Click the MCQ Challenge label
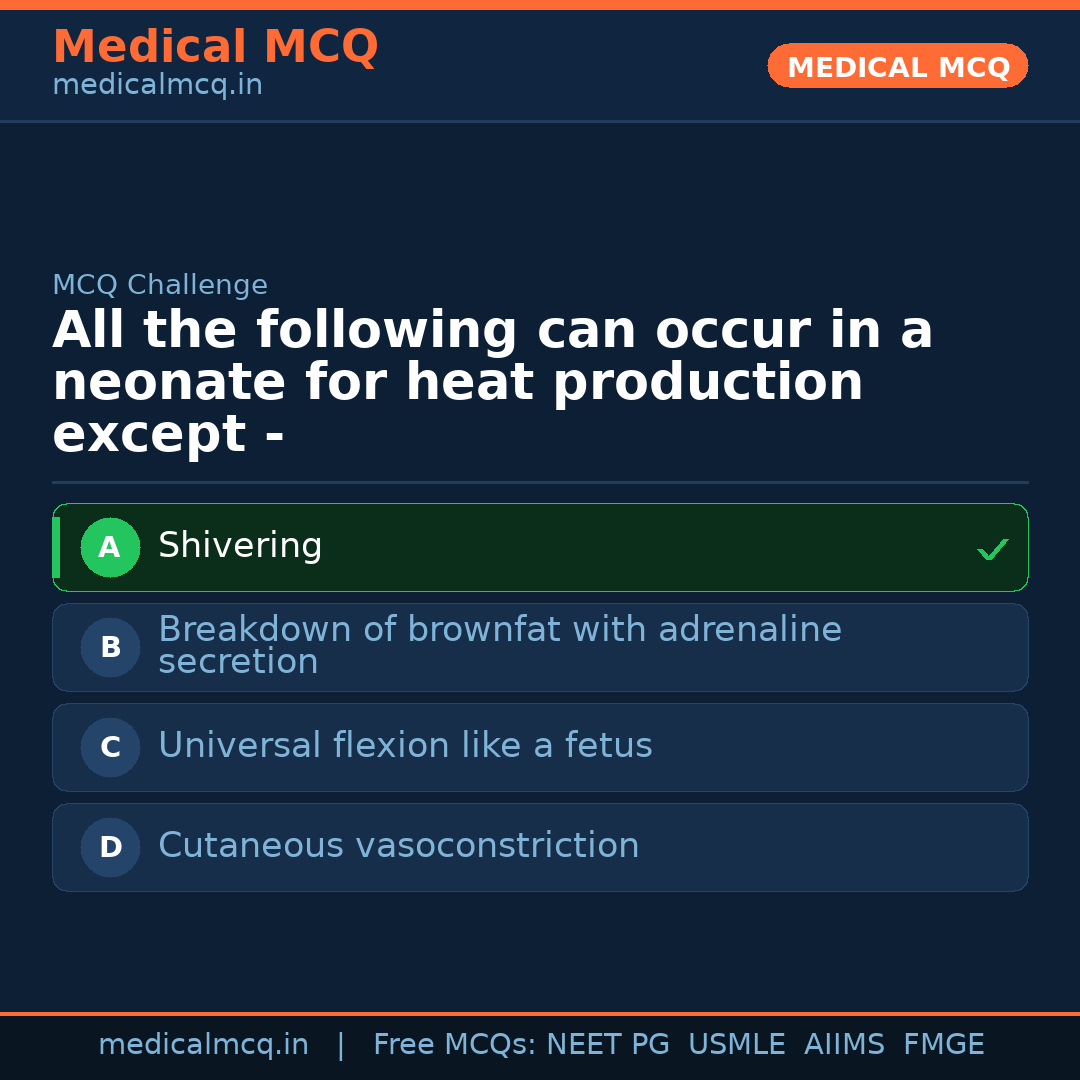 (160, 286)
